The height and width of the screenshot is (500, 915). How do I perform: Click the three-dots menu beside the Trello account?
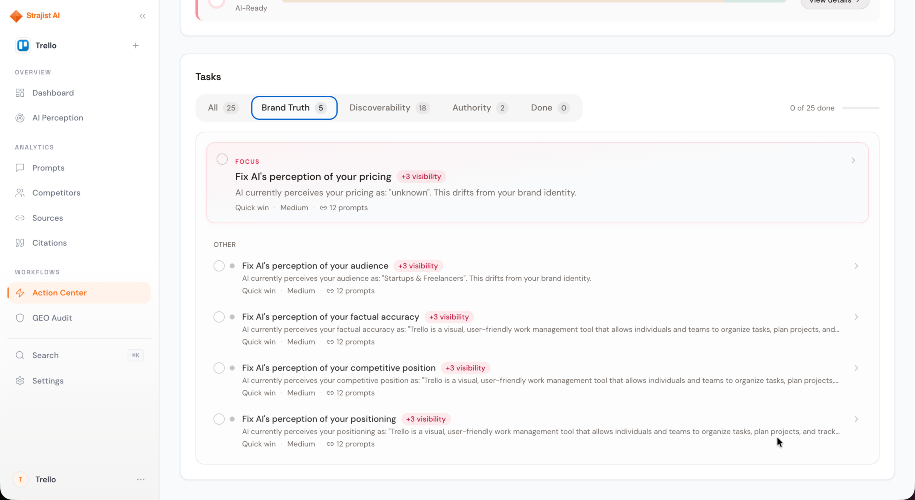pyautogui.click(x=141, y=480)
